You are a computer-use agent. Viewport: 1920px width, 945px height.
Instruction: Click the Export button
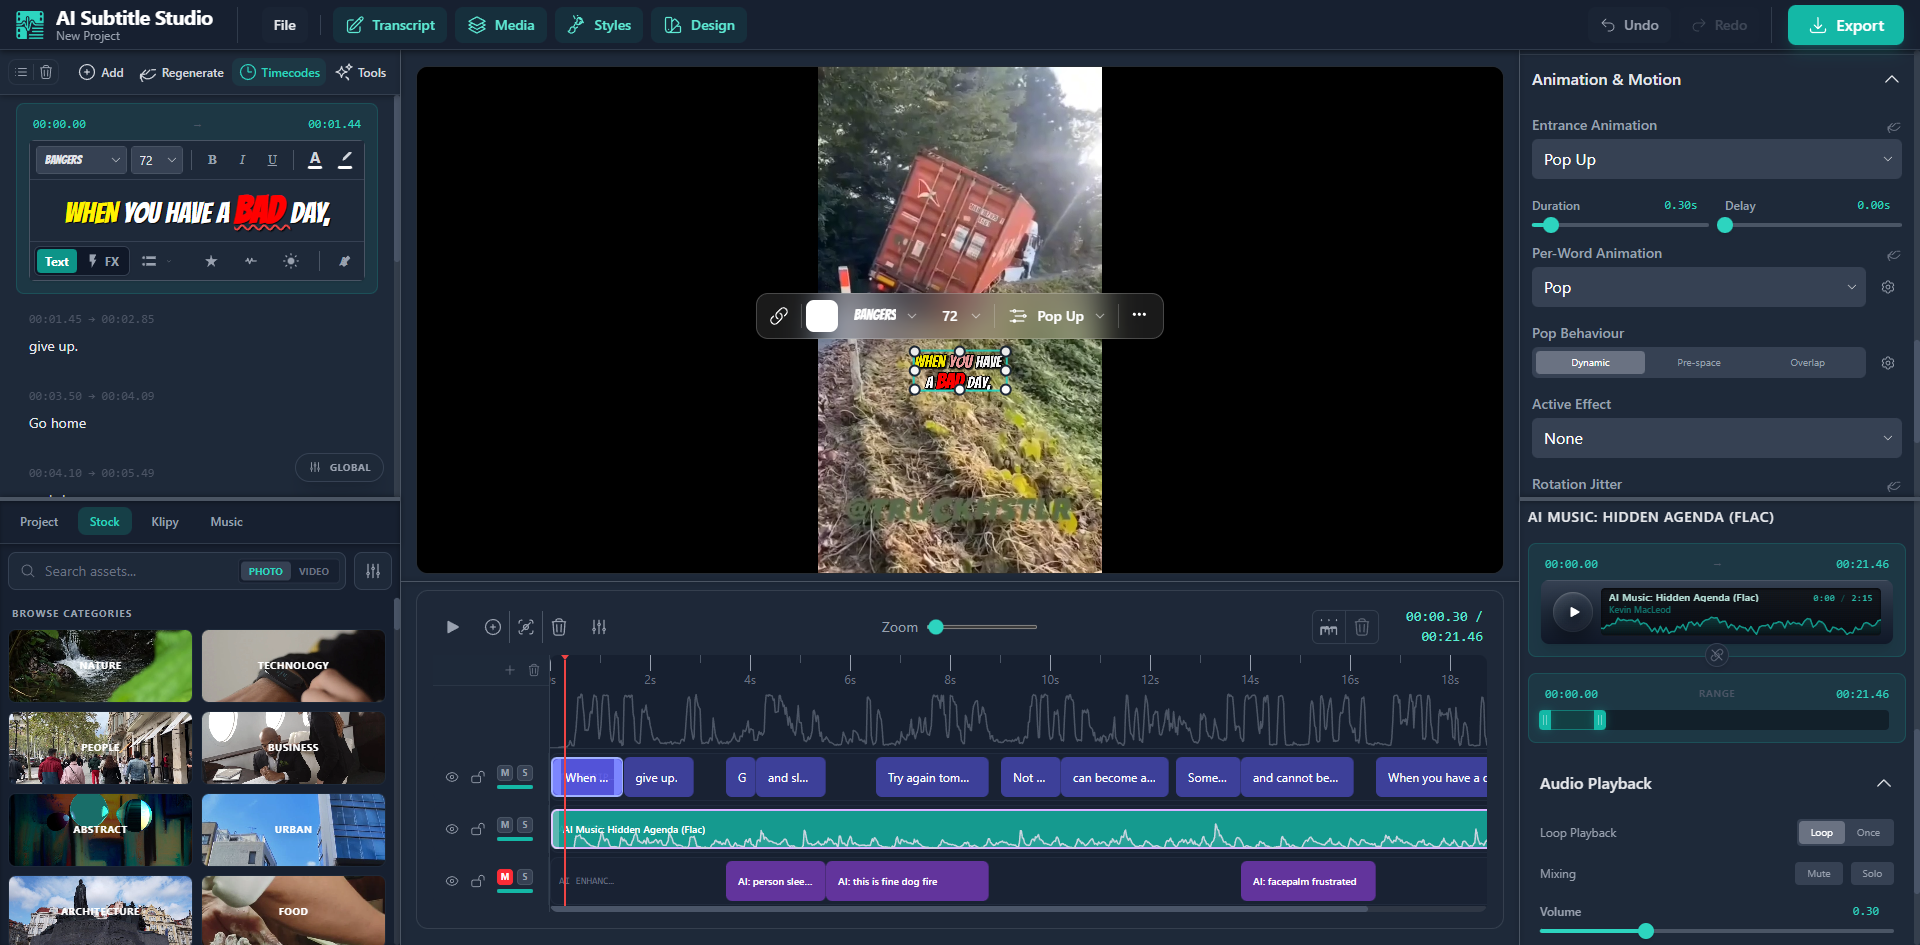[1845, 25]
